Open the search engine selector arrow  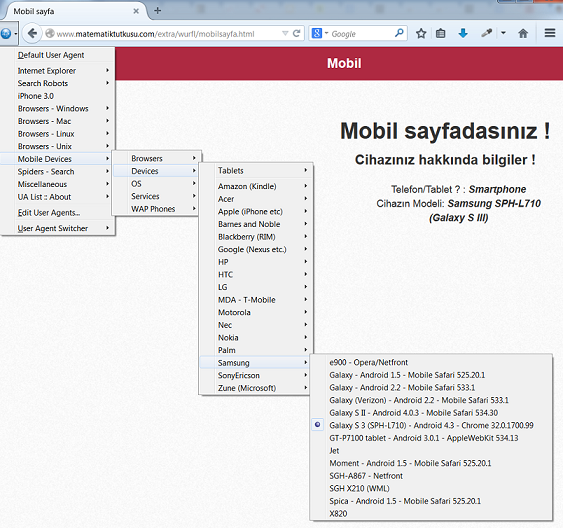tap(327, 33)
